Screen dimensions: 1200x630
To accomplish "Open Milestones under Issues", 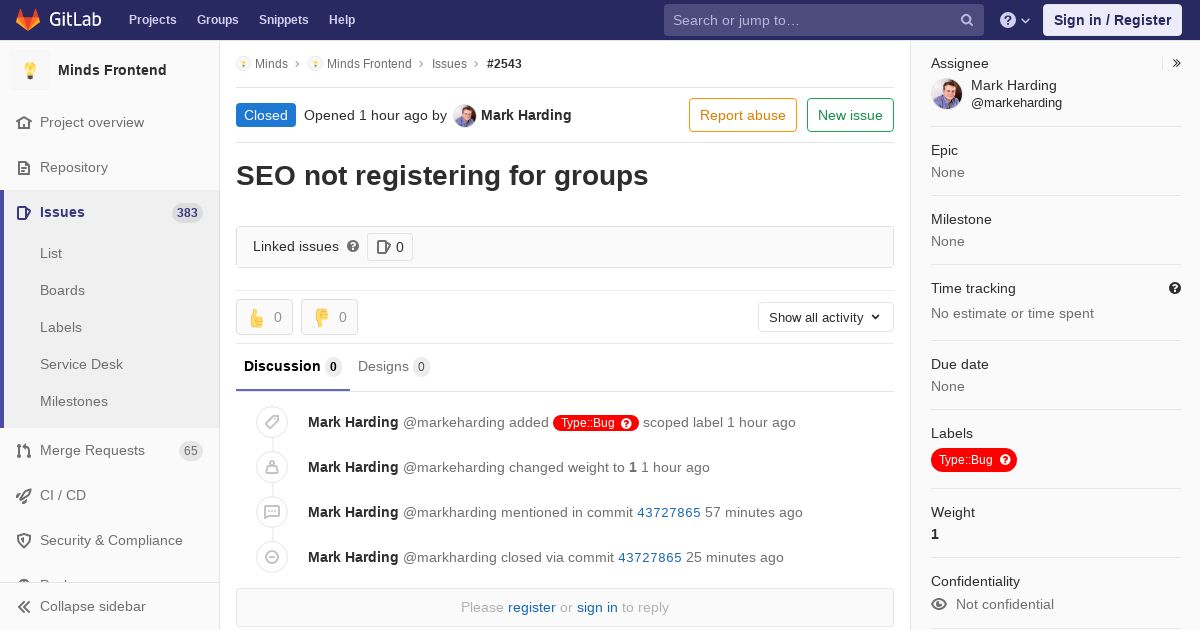I will (74, 401).
